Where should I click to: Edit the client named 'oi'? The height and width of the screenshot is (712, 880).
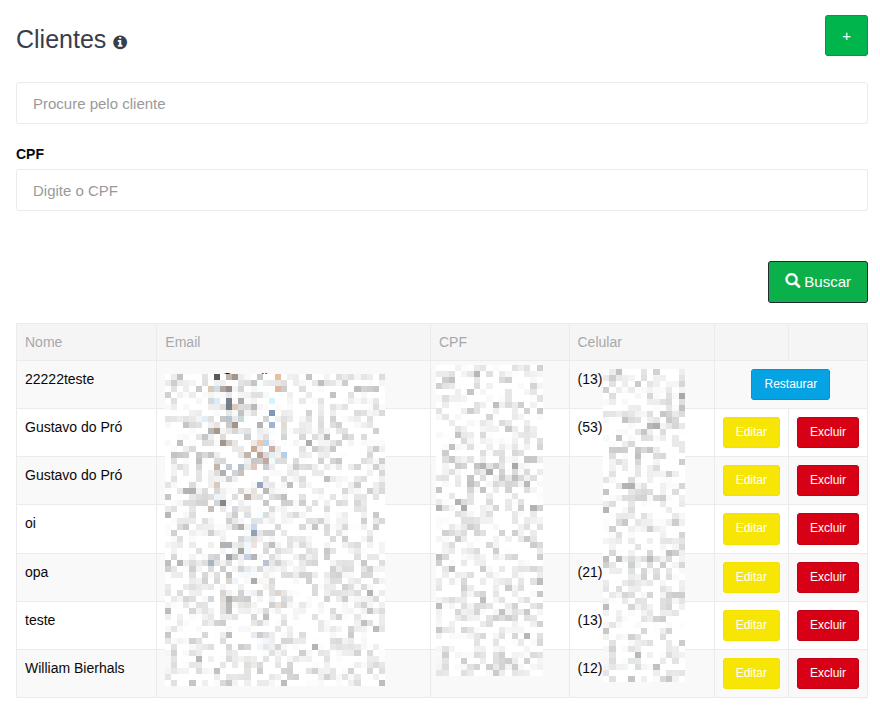751,529
